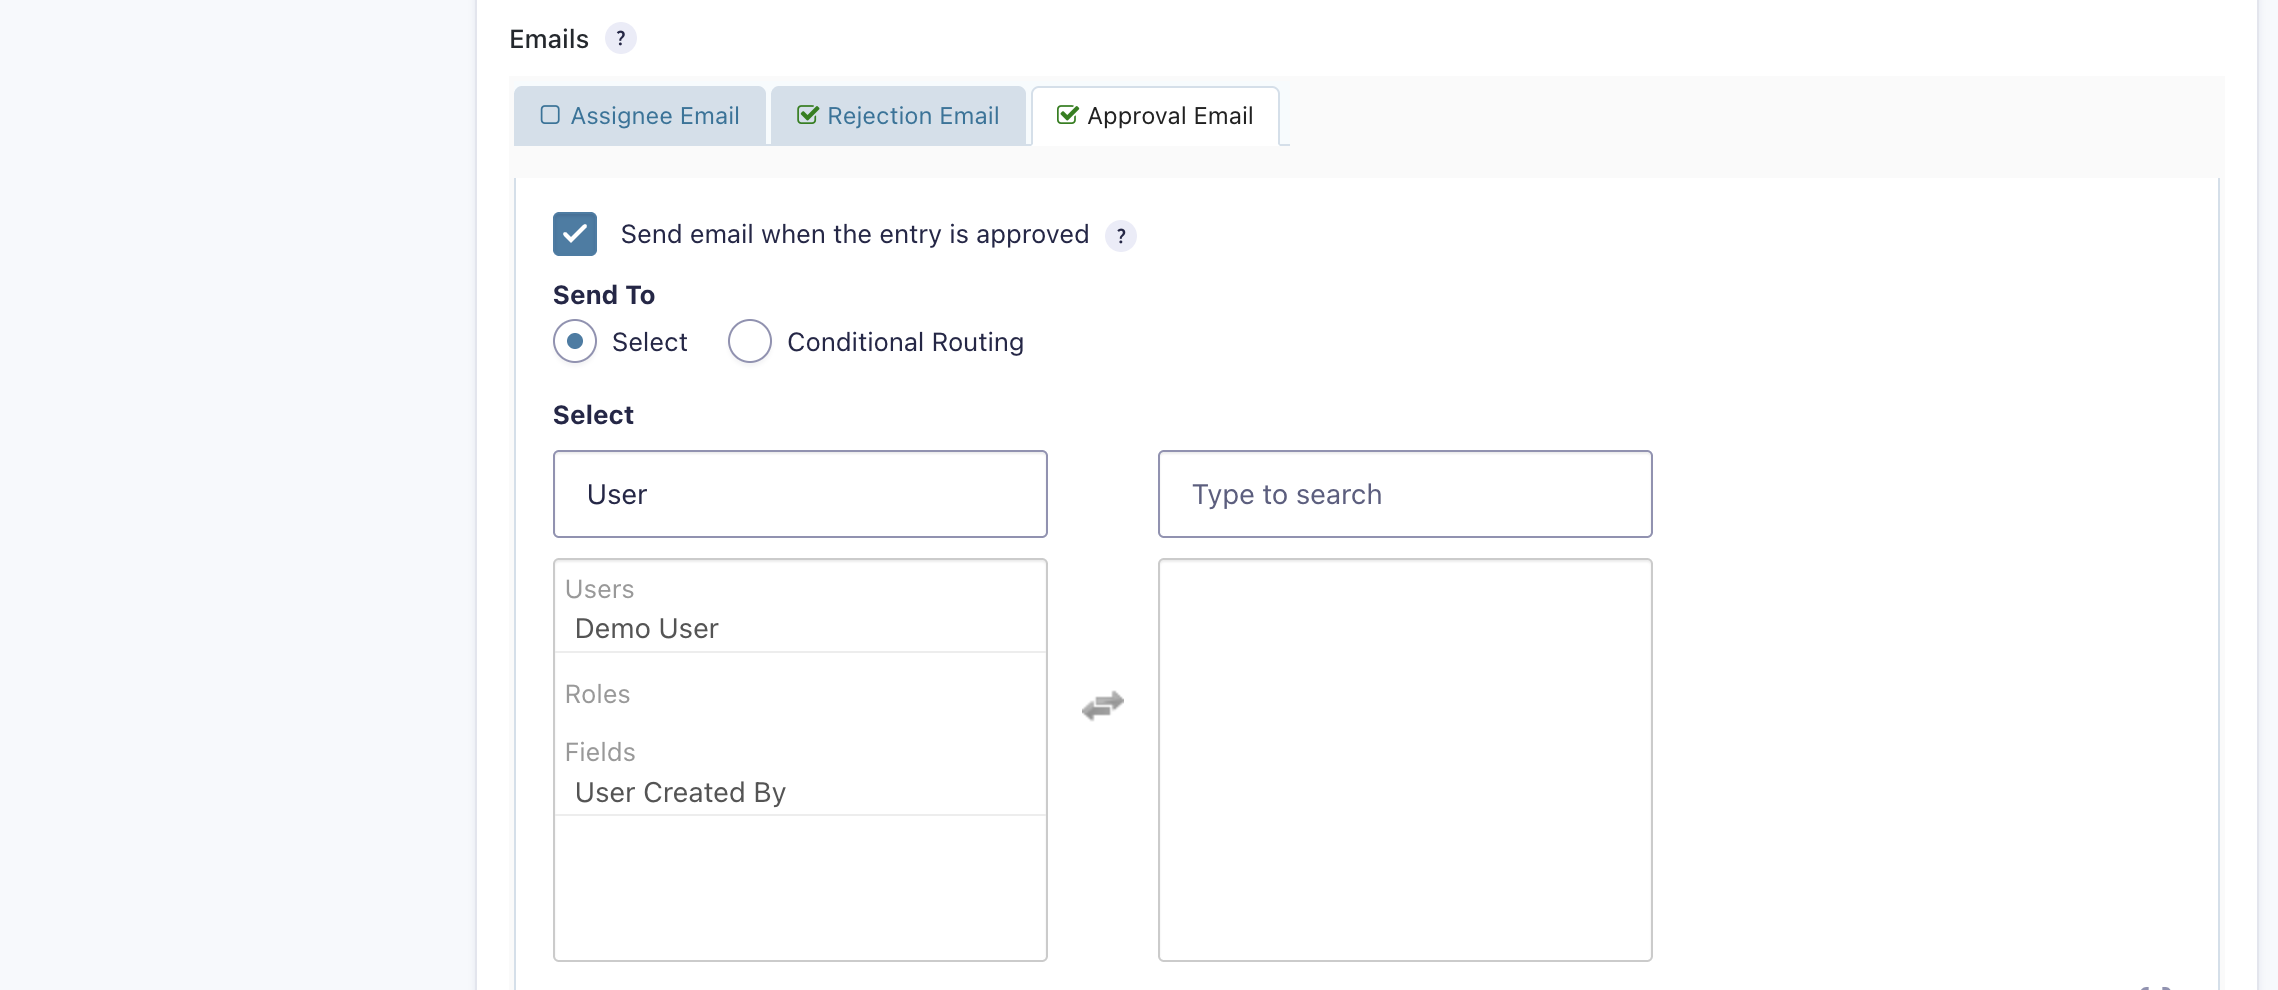Pick Demo User from the Users list
Viewport: 2278px width, 990px height.
pos(647,629)
